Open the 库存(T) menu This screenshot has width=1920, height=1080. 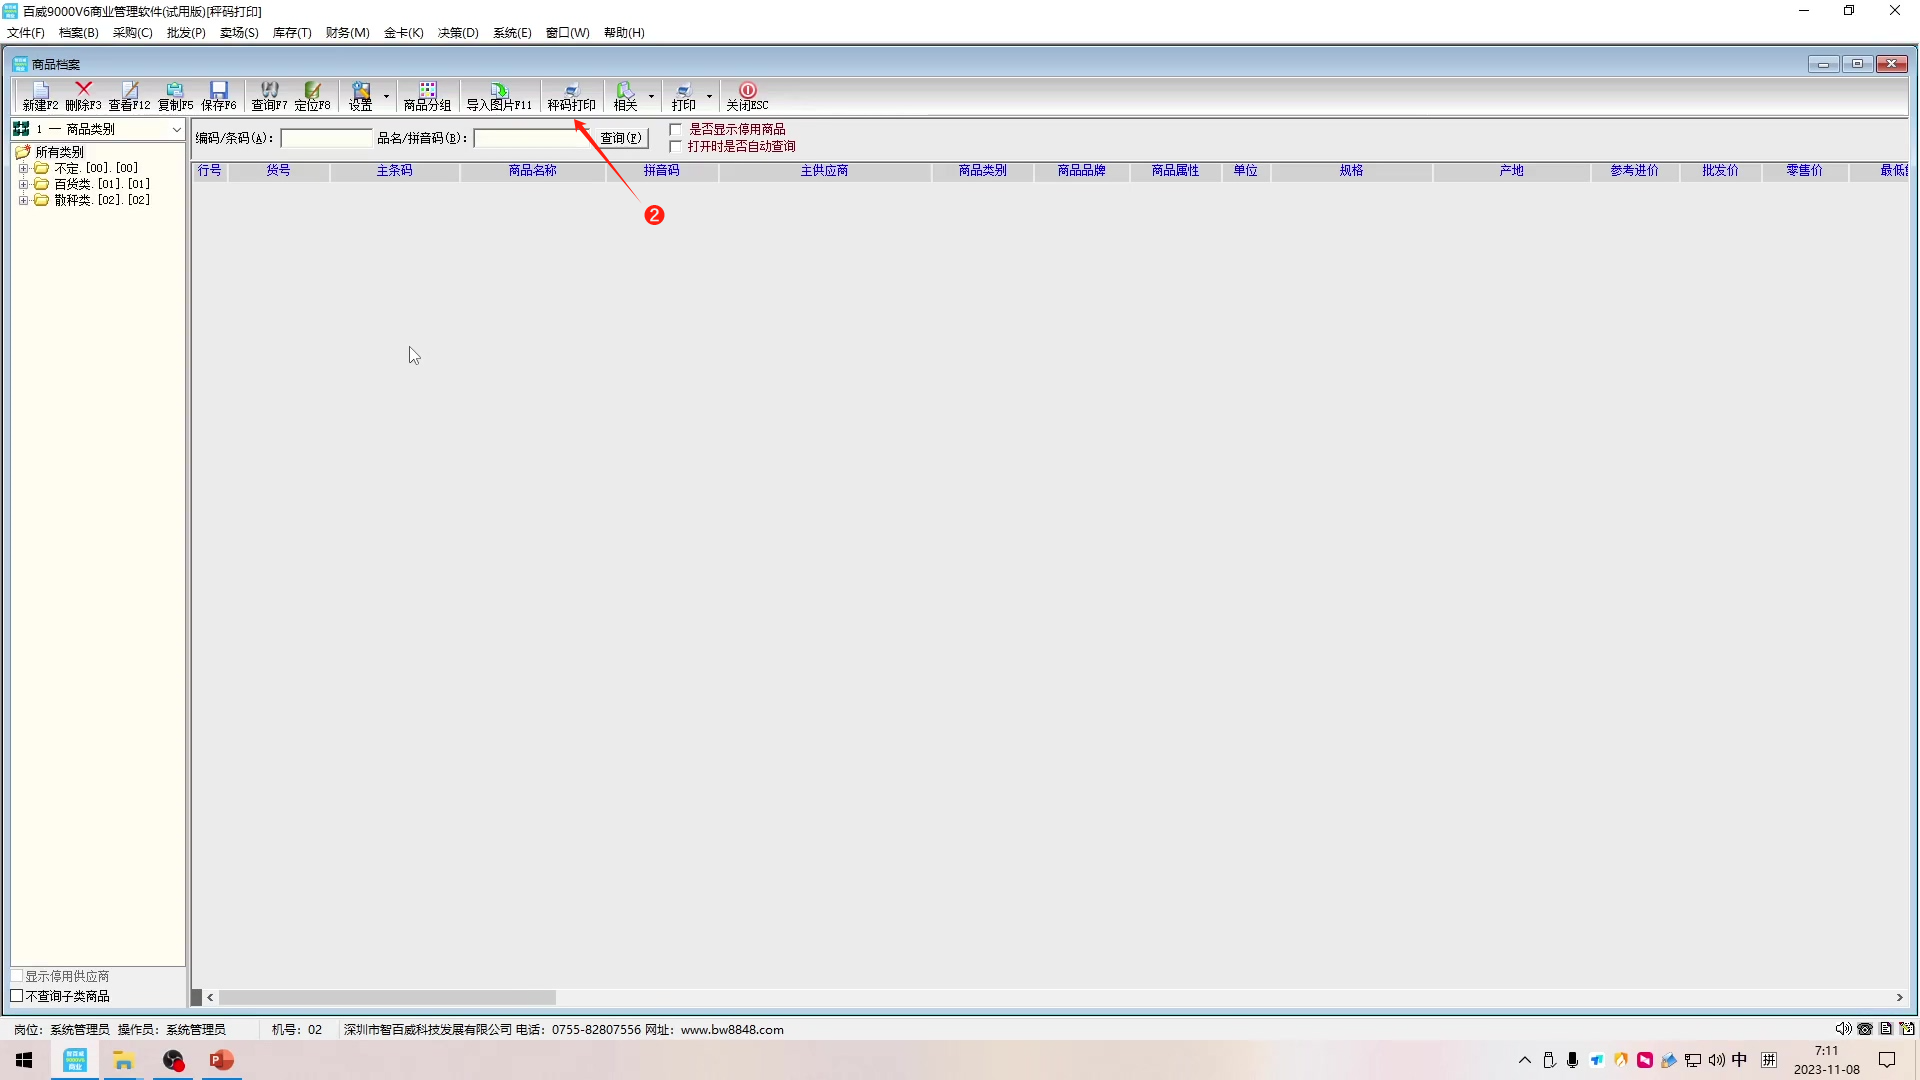click(292, 32)
